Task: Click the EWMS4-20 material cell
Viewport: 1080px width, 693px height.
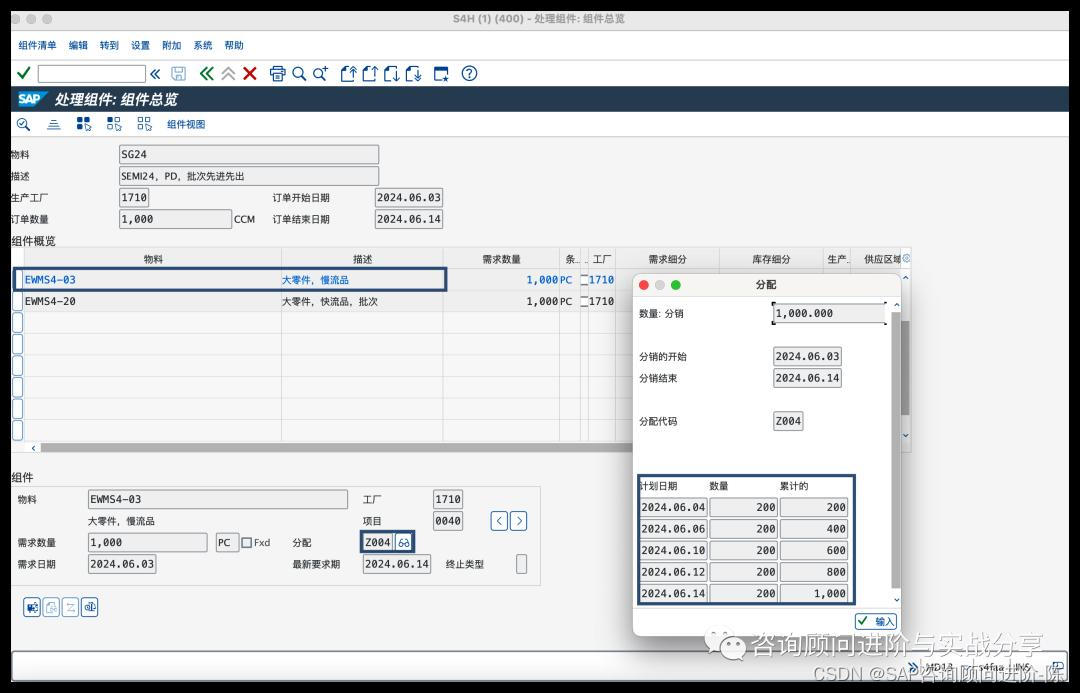Action: point(153,301)
